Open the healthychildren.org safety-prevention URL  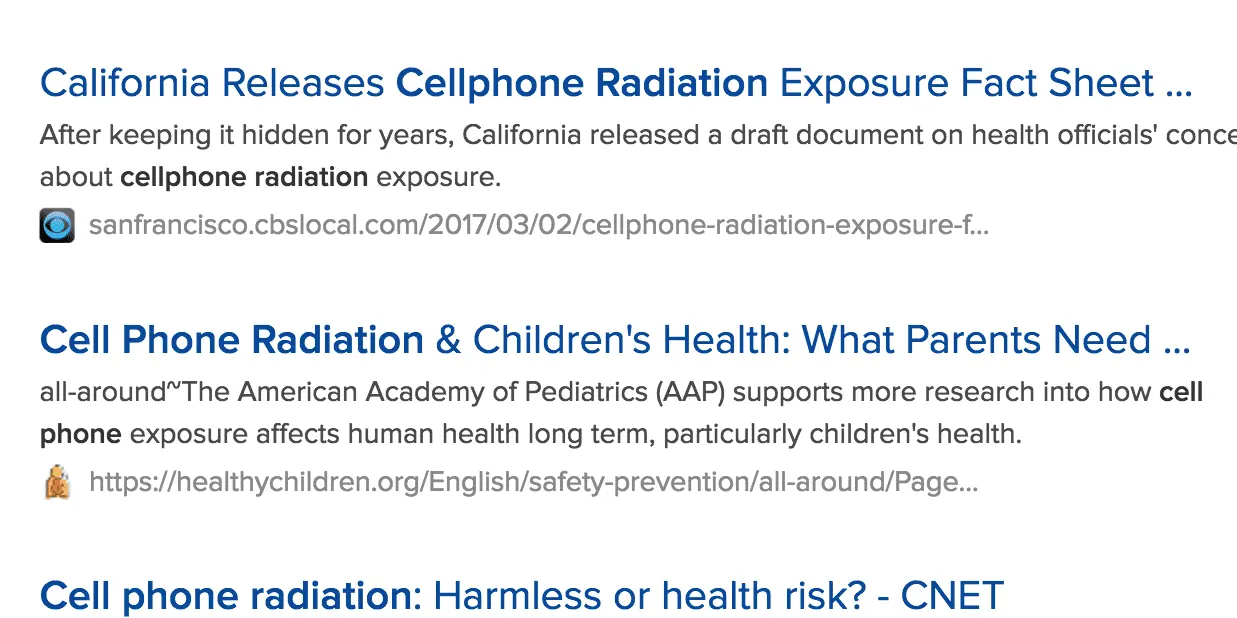pyautogui.click(x=533, y=483)
